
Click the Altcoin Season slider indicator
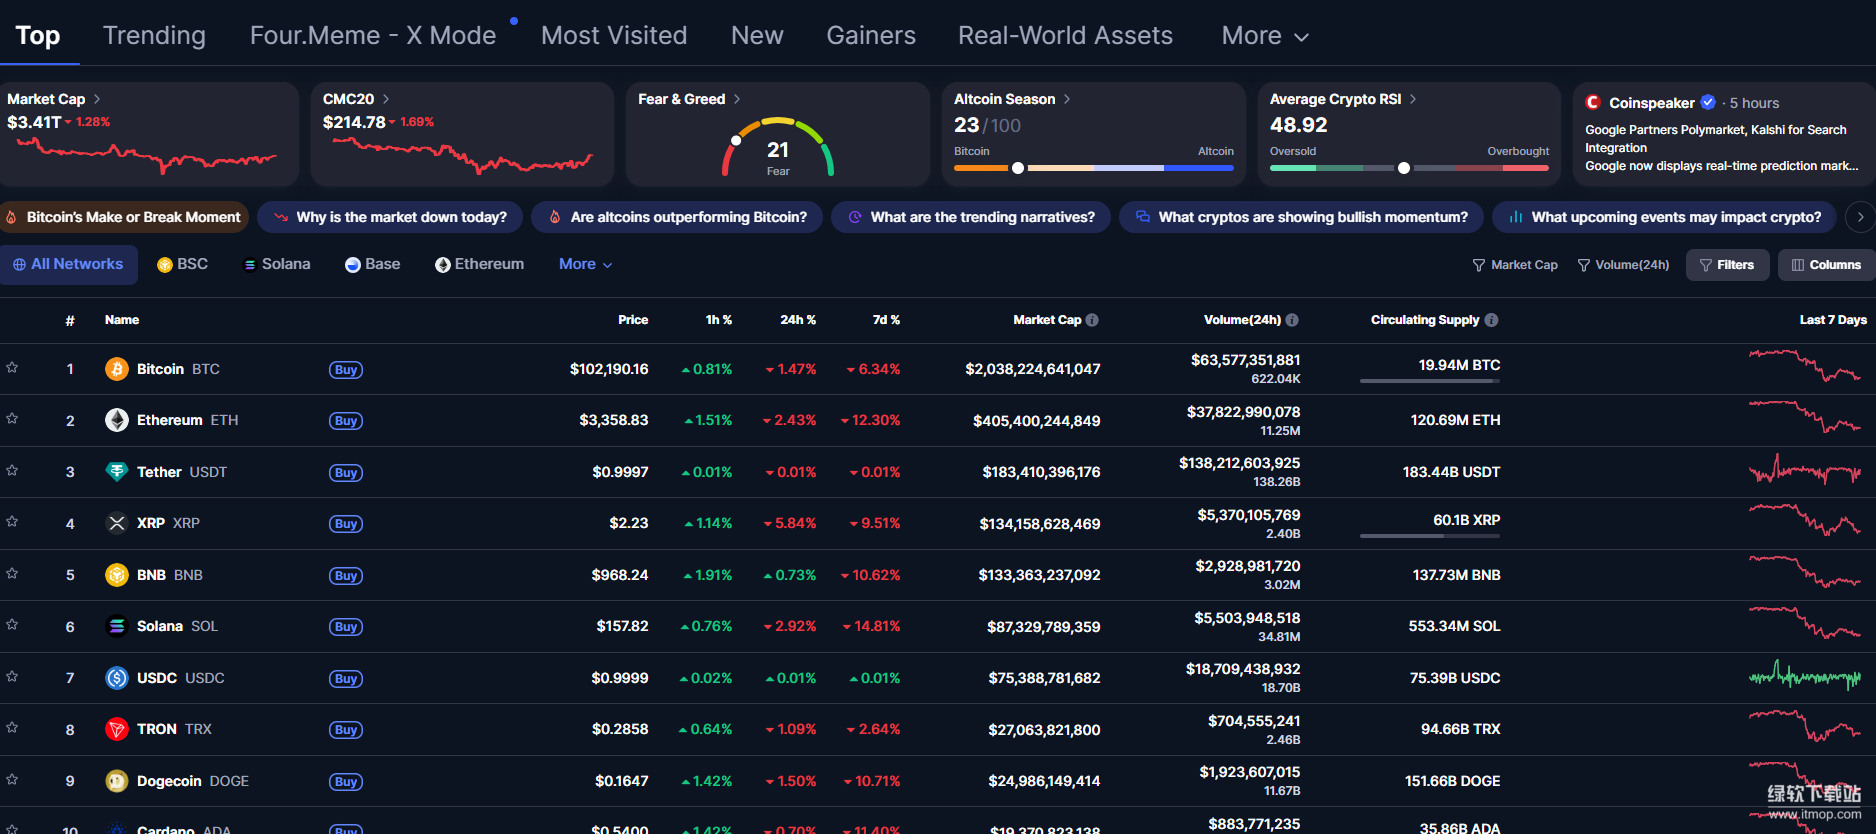pyautogui.click(x=1018, y=168)
